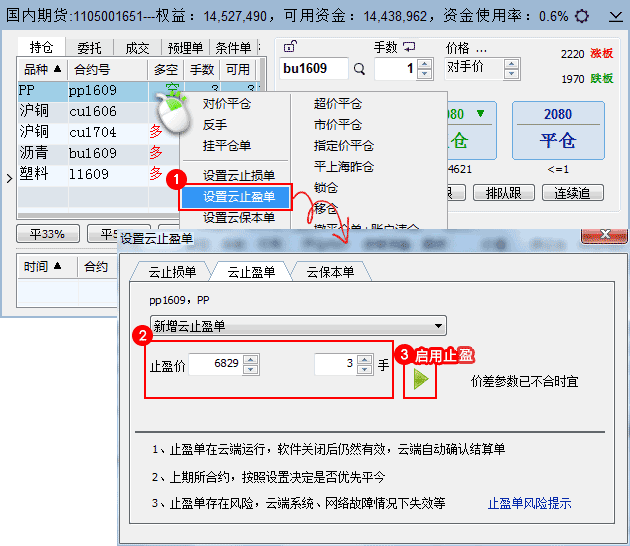Image resolution: width=630 pixels, height=546 pixels.
Task: Open the 对手价 price type dropdown
Action: click(x=511, y=68)
